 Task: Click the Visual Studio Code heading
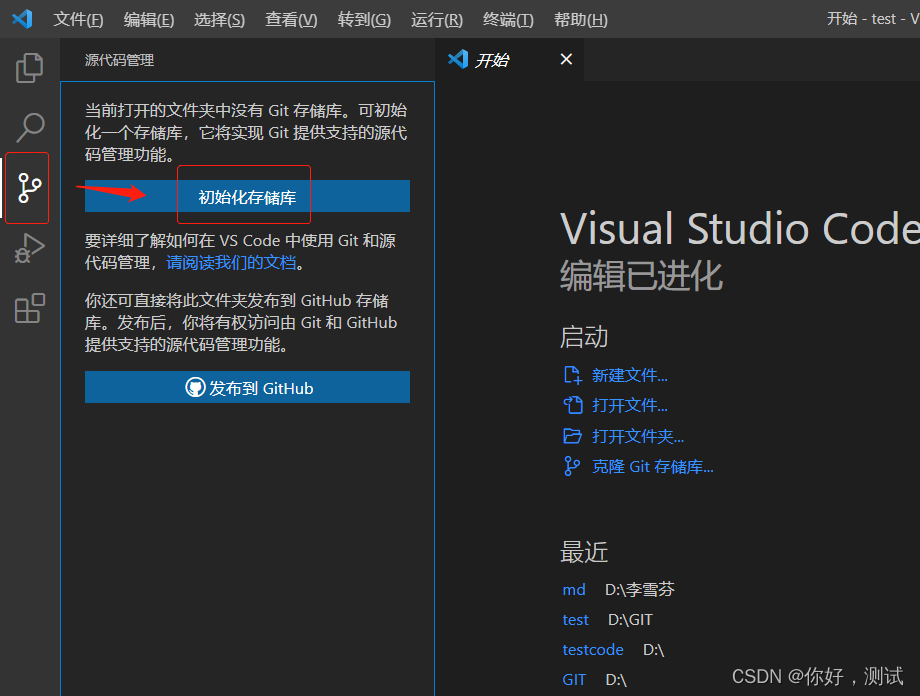click(x=739, y=229)
